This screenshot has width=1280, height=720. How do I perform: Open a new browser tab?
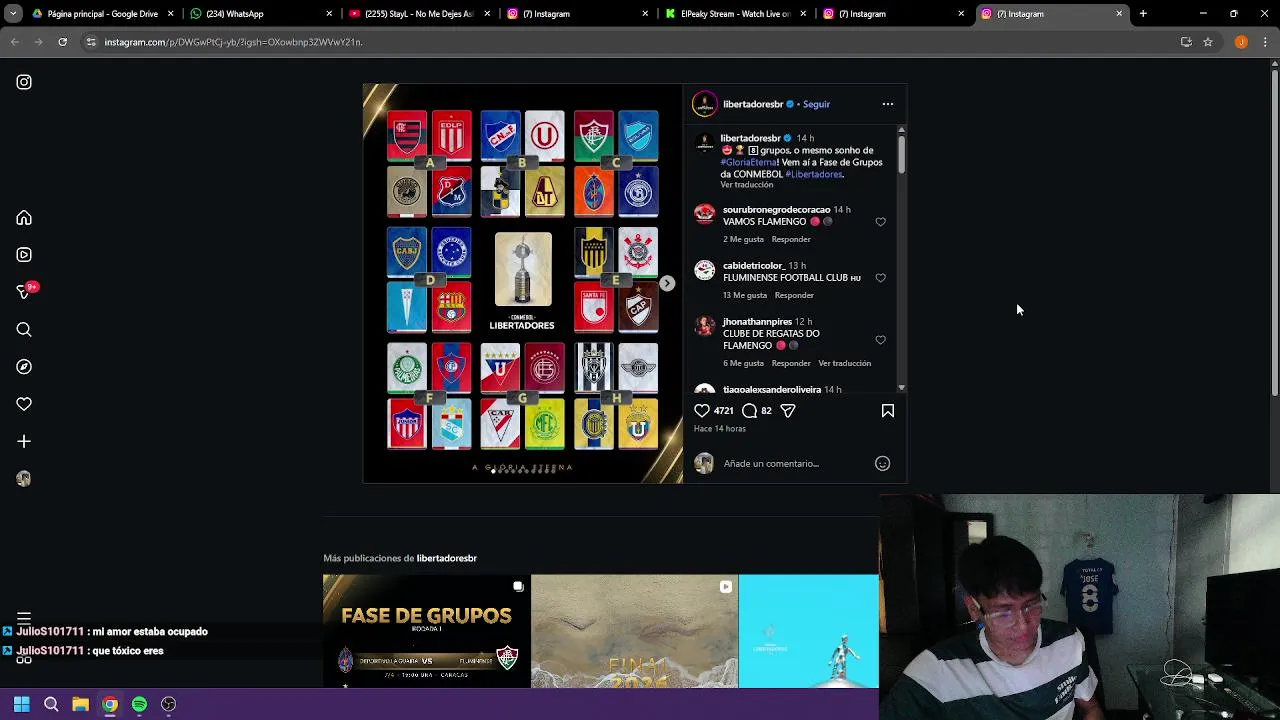pos(1143,14)
